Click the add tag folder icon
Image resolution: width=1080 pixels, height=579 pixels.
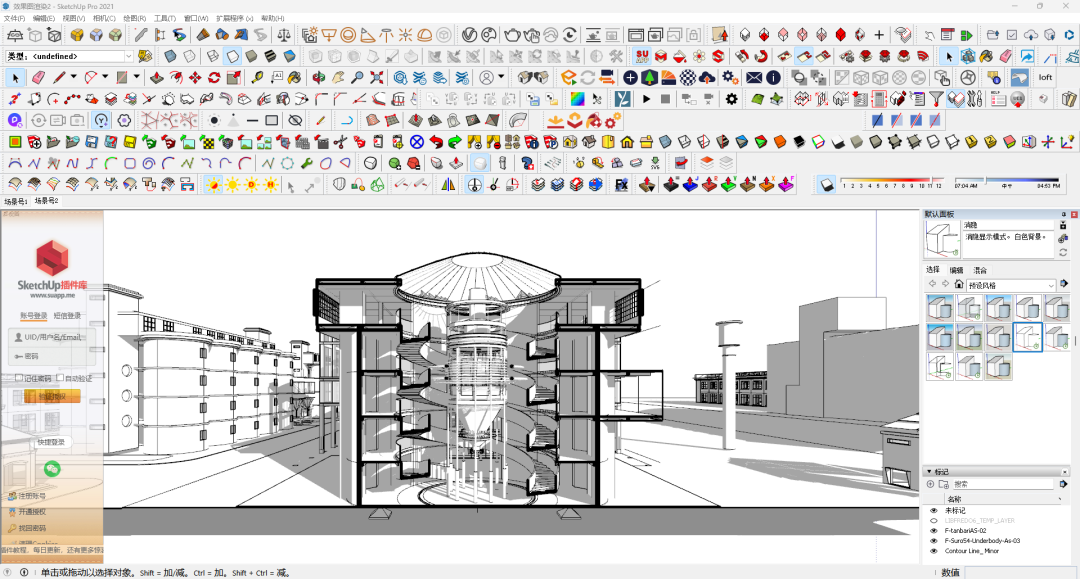coord(944,484)
